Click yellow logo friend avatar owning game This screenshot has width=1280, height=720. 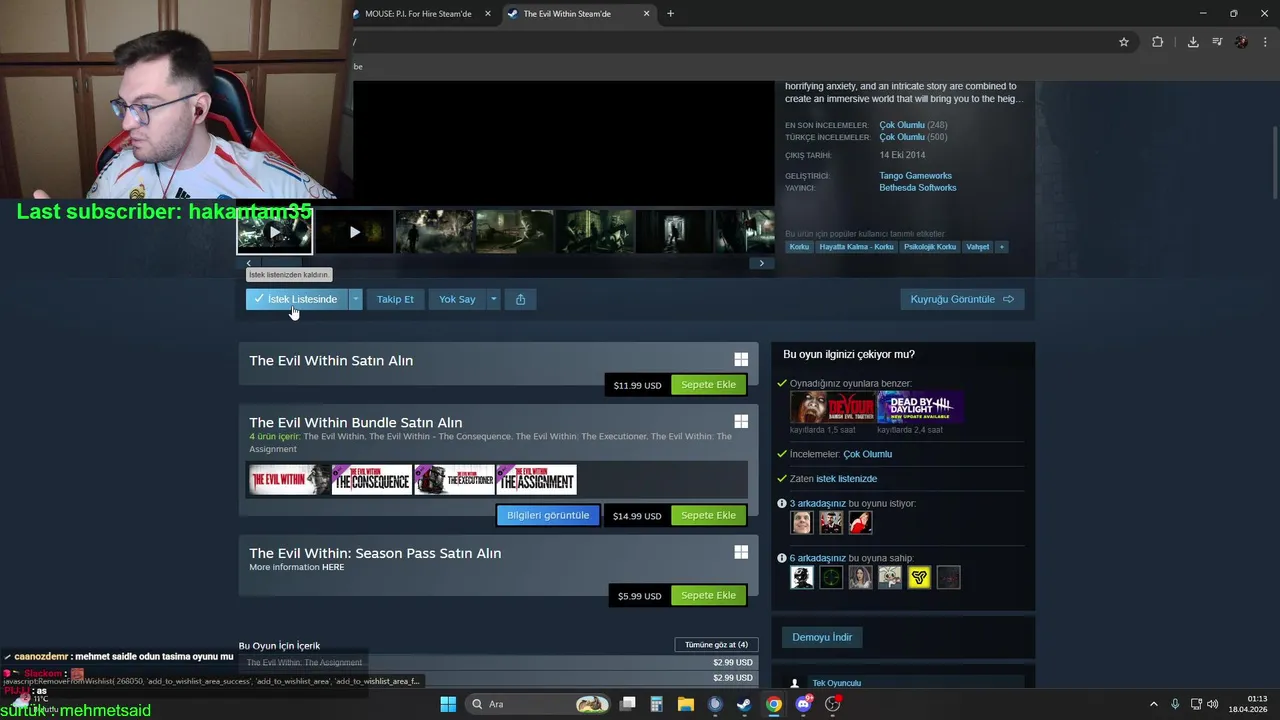pyautogui.click(x=919, y=577)
